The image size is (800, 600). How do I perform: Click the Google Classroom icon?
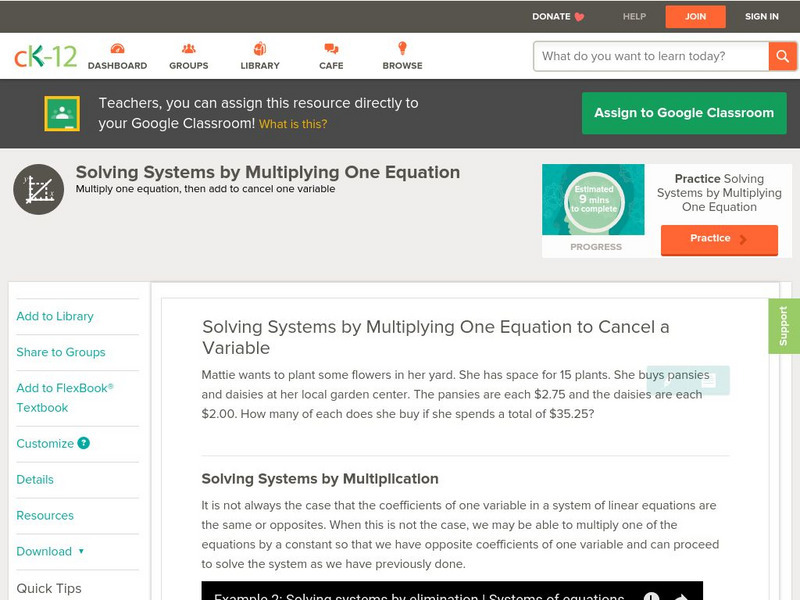(x=62, y=113)
